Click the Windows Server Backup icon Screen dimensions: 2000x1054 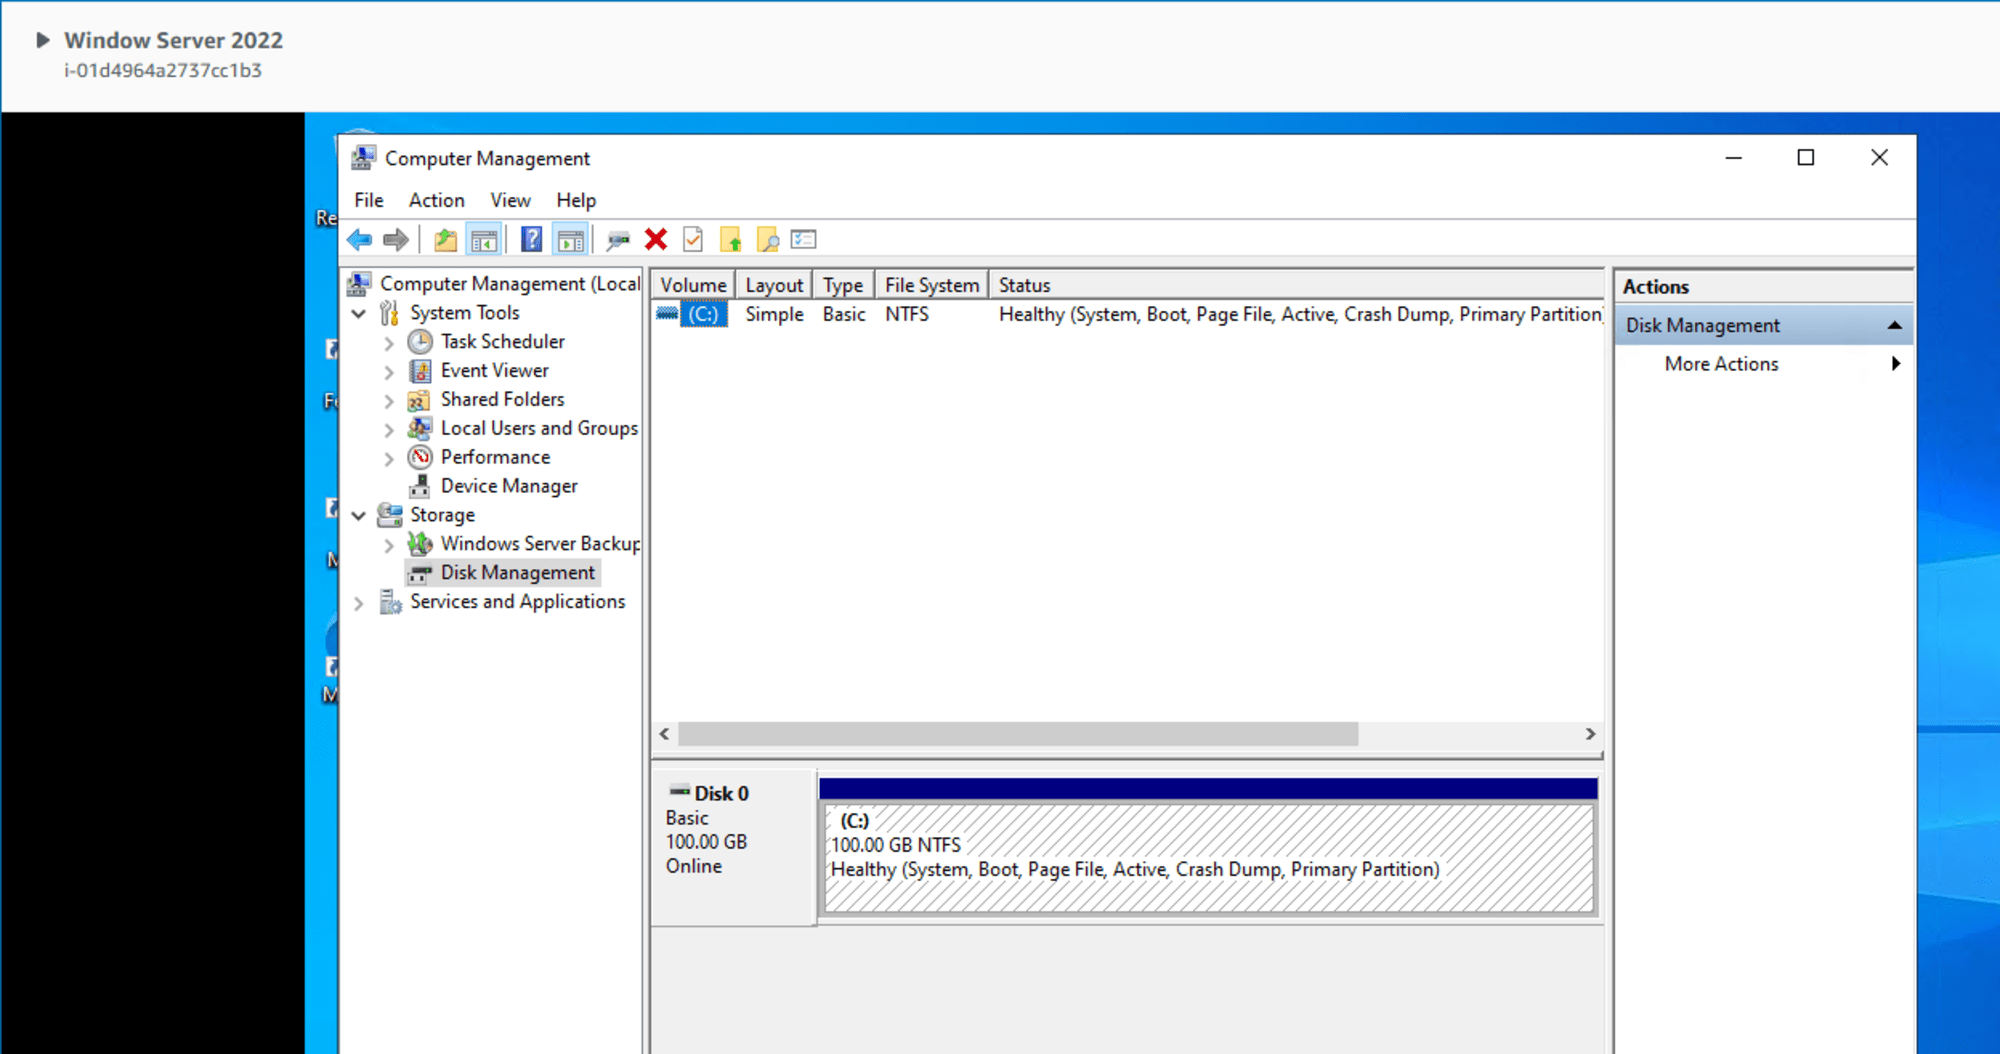click(420, 544)
